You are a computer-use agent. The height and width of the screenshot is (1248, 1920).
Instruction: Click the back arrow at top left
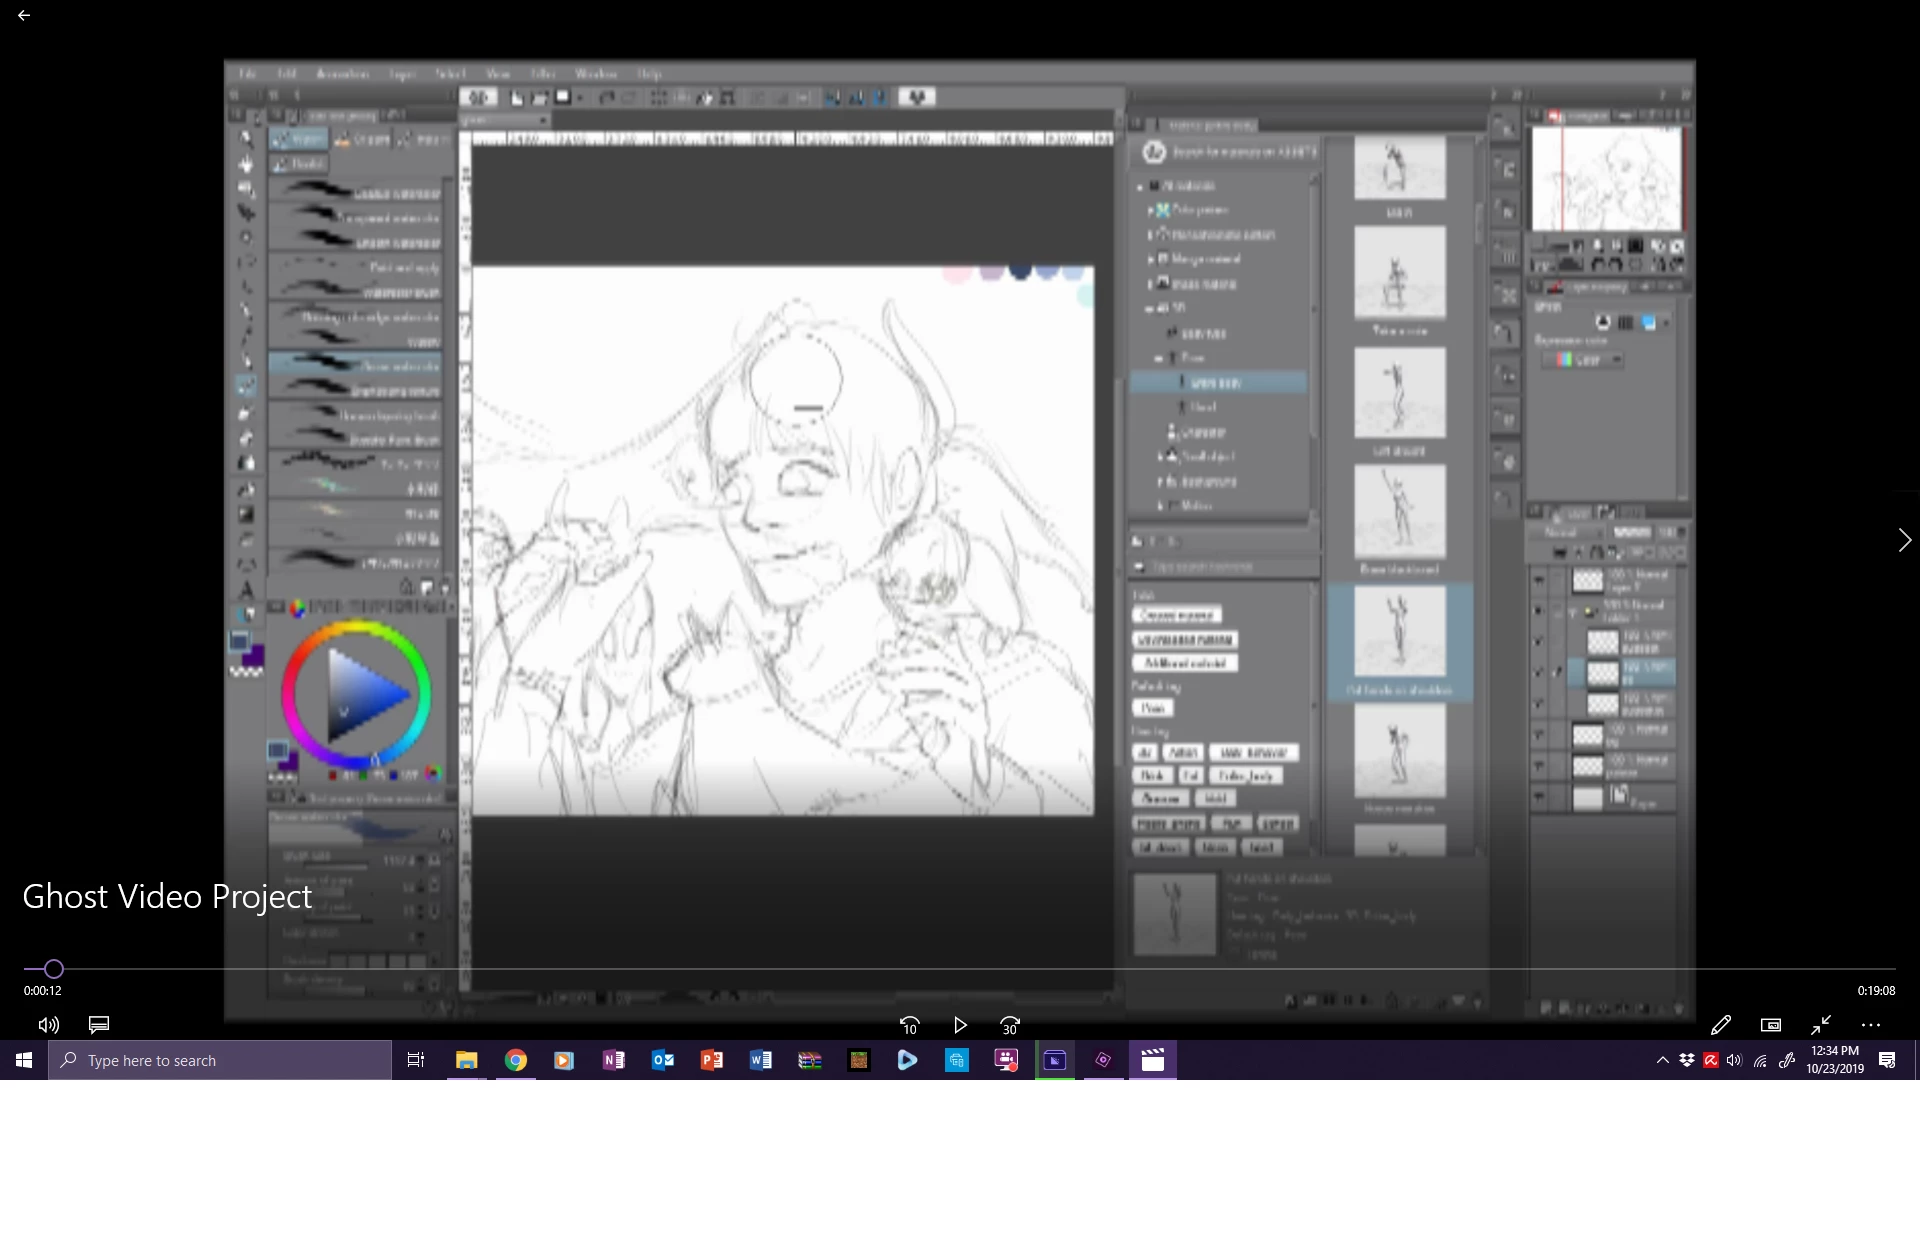click(x=24, y=16)
